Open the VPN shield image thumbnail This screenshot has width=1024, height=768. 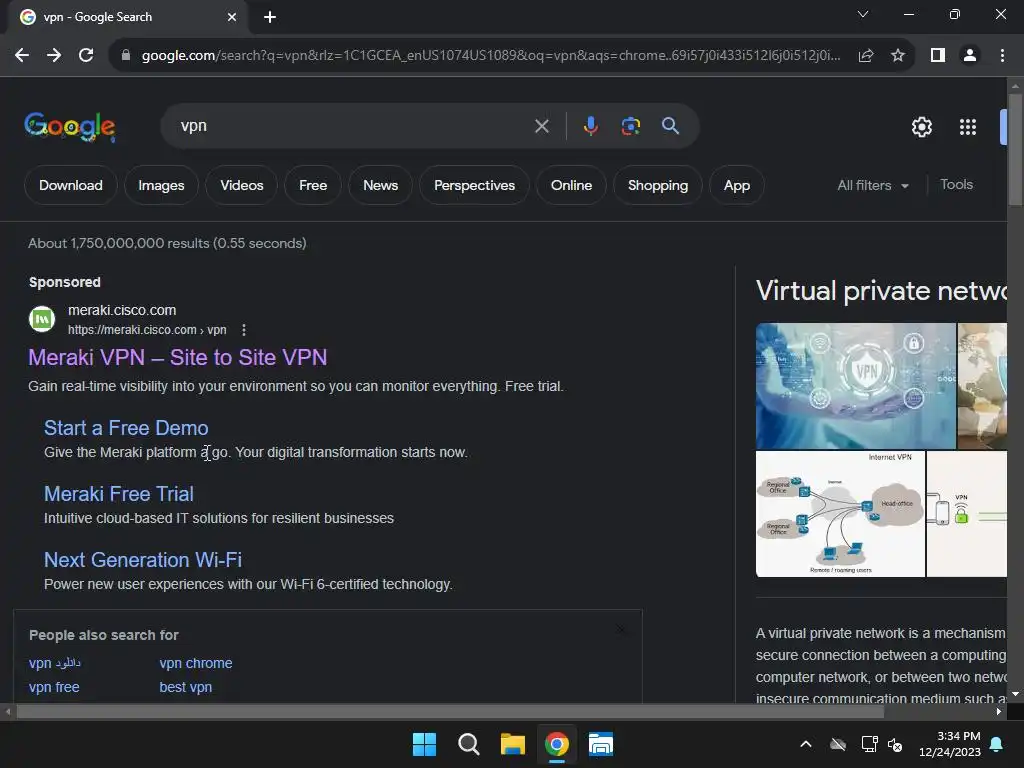coord(856,386)
